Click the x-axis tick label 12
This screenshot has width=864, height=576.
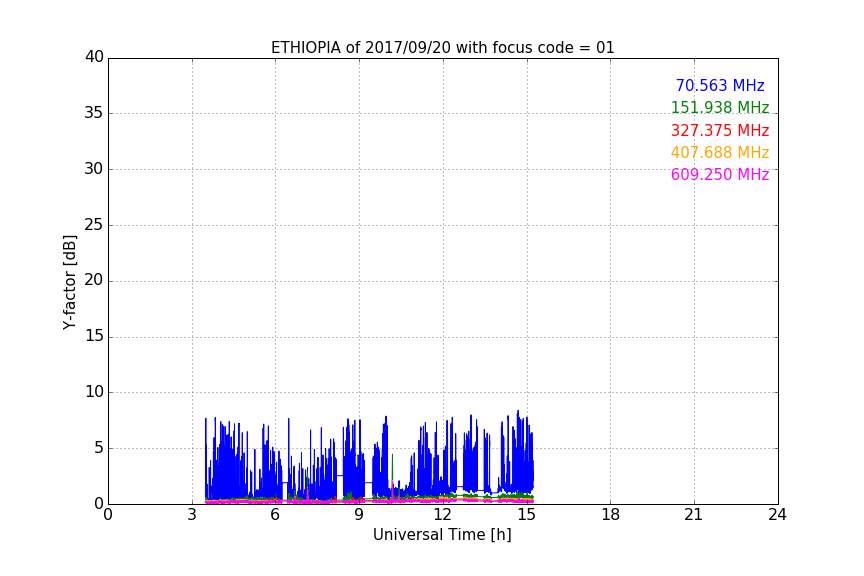pos(442,515)
